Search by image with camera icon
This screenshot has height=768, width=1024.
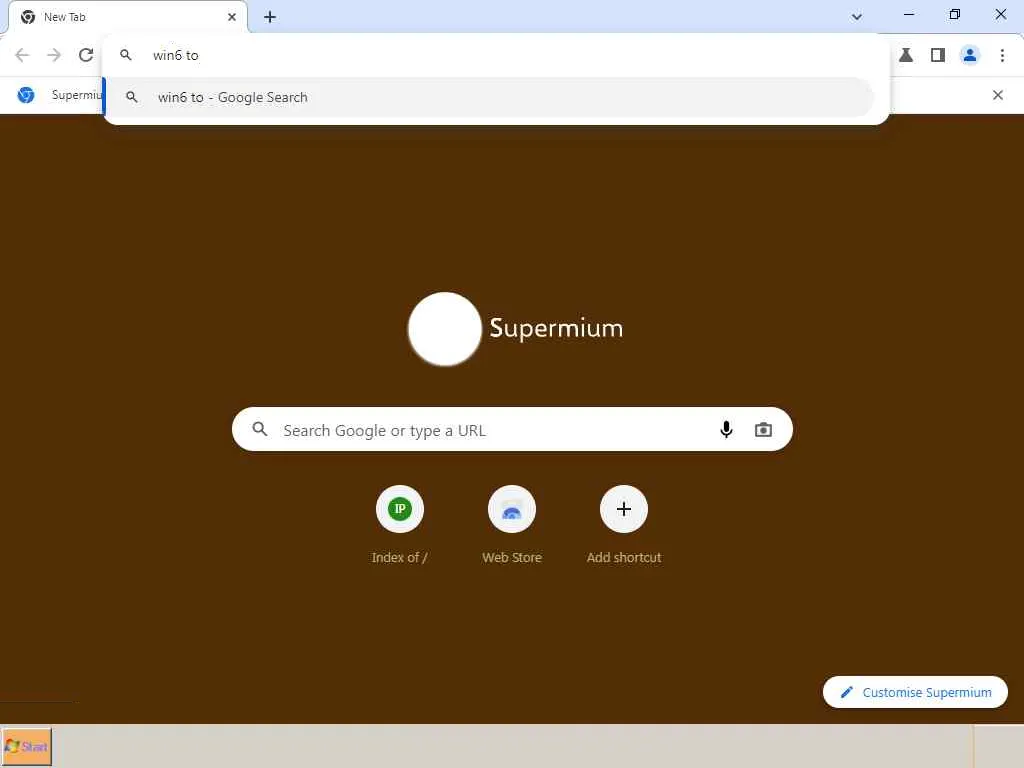763,430
